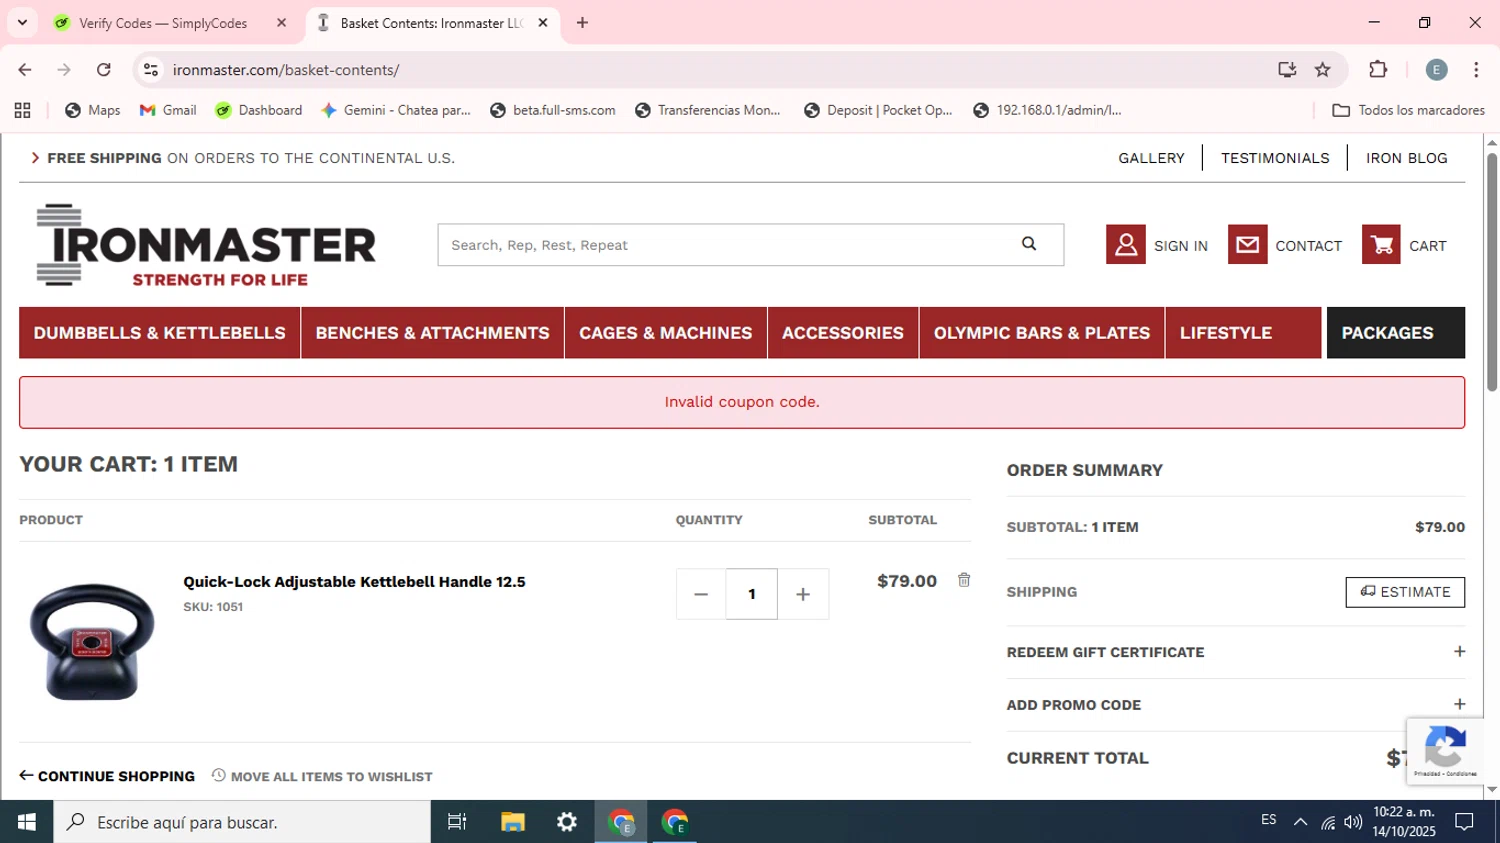Delete kettlebell item with trash icon
The image size is (1500, 843).
[x=964, y=580]
